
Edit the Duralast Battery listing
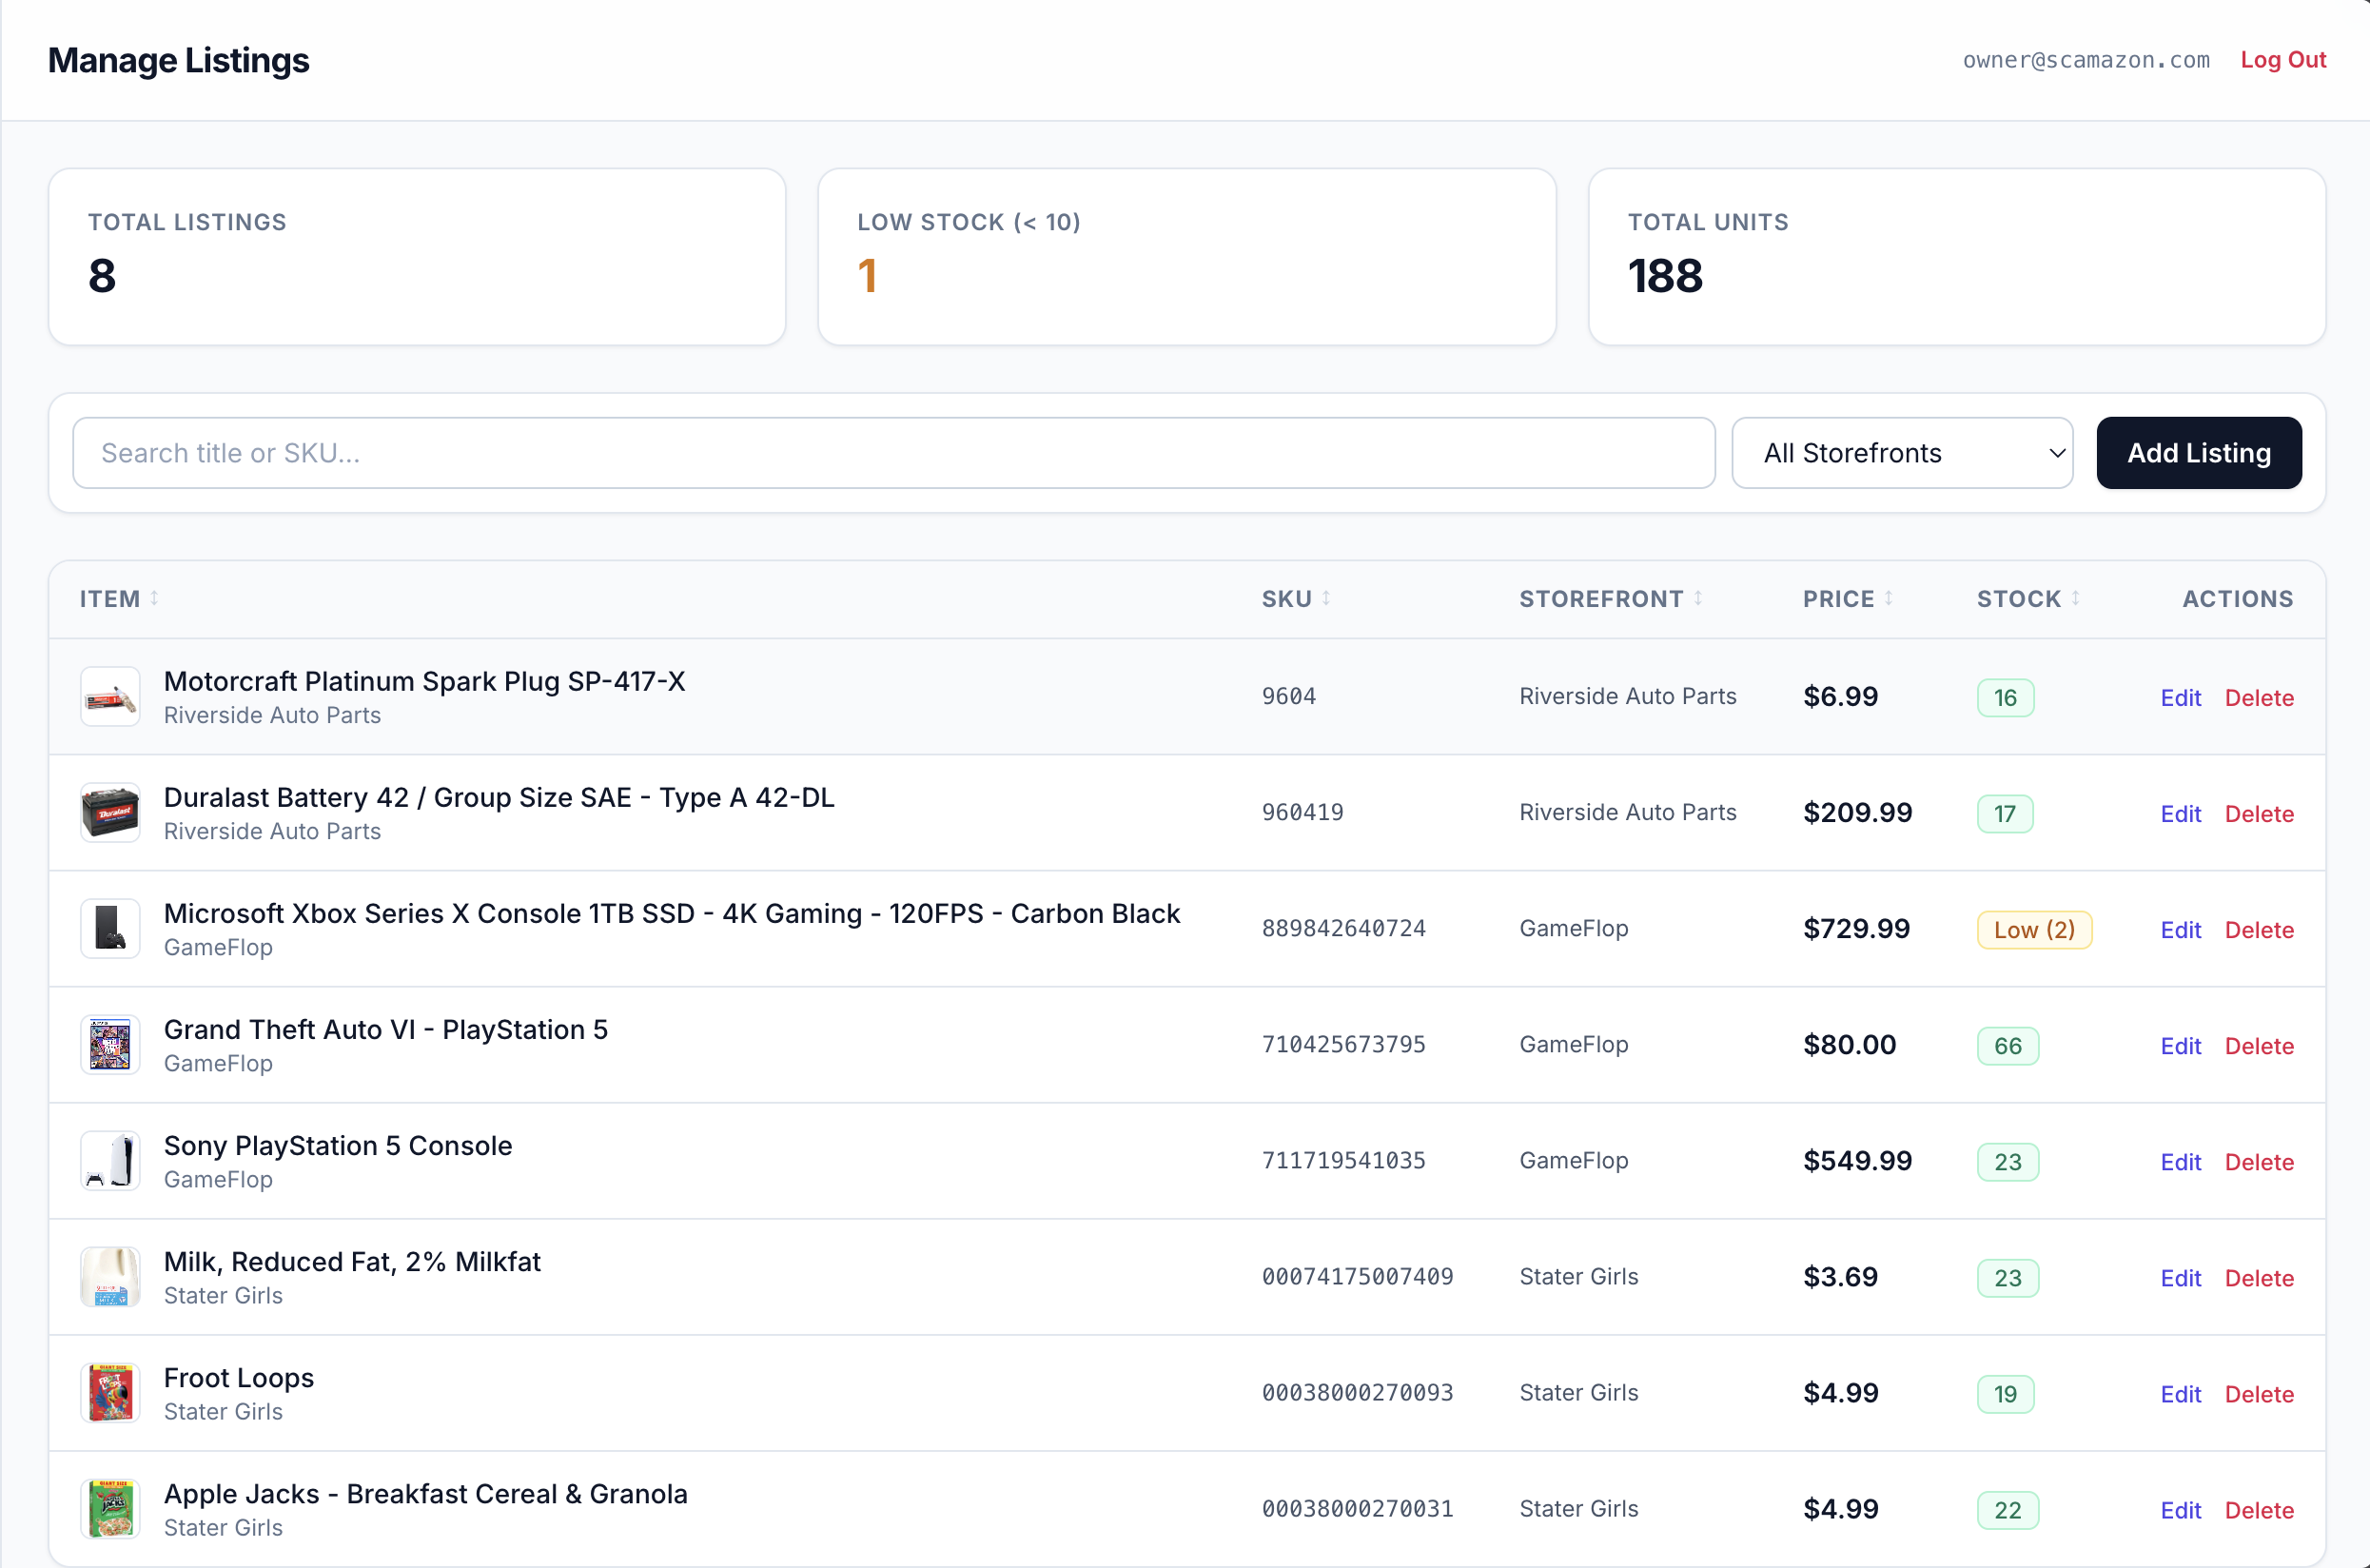point(2181,814)
